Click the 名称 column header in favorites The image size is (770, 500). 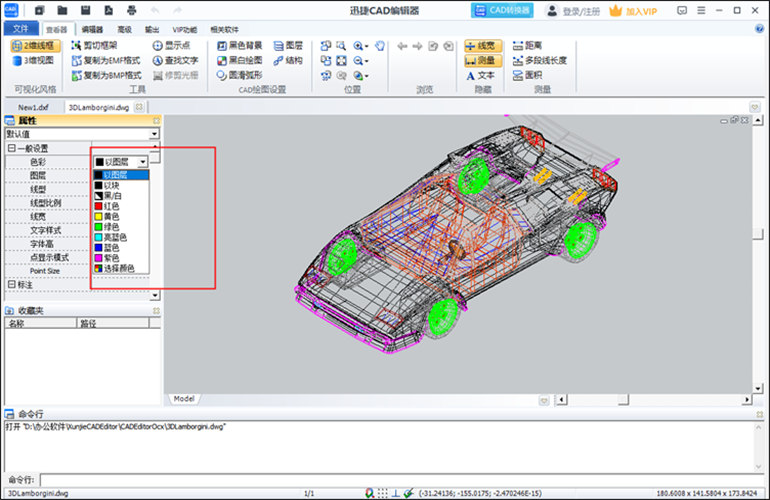point(41,323)
